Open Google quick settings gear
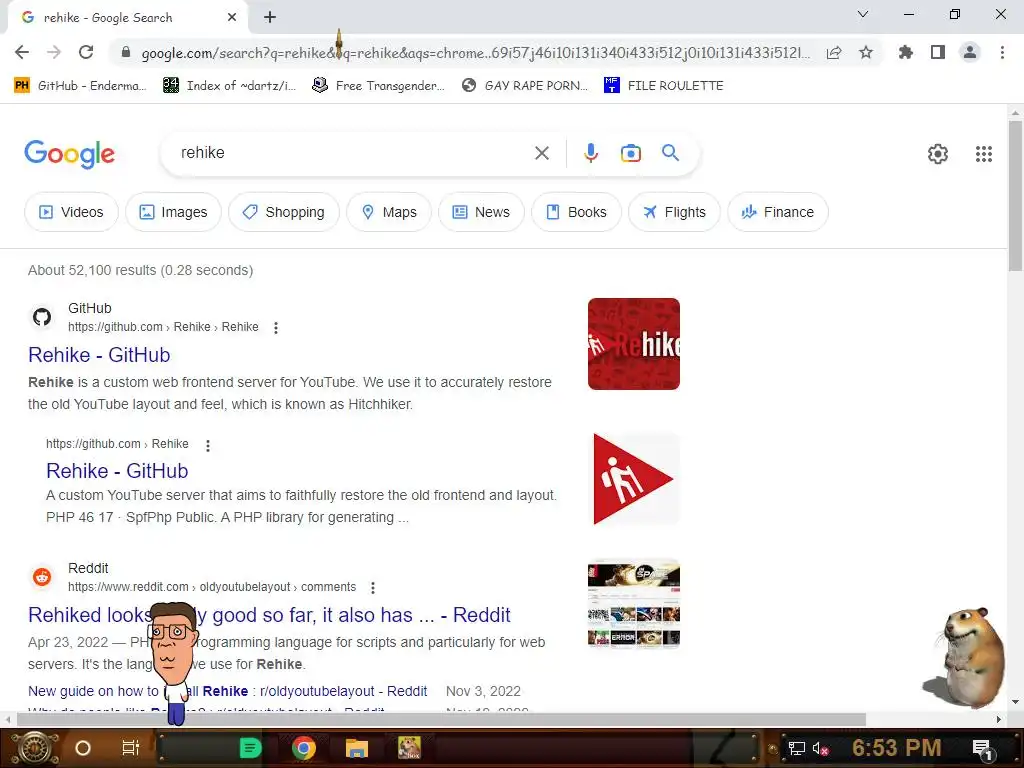Screen dimensions: 1024x768 pos(938,154)
